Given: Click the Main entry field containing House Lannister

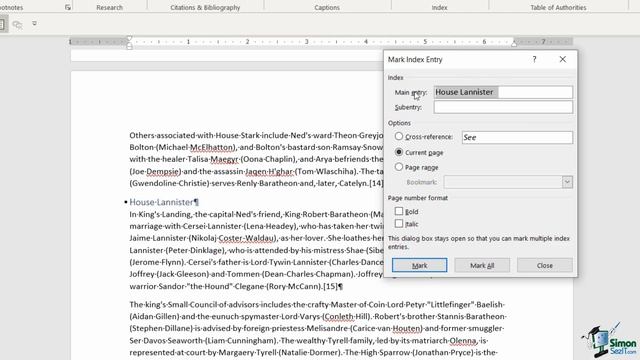Looking at the screenshot, I should click(503, 92).
